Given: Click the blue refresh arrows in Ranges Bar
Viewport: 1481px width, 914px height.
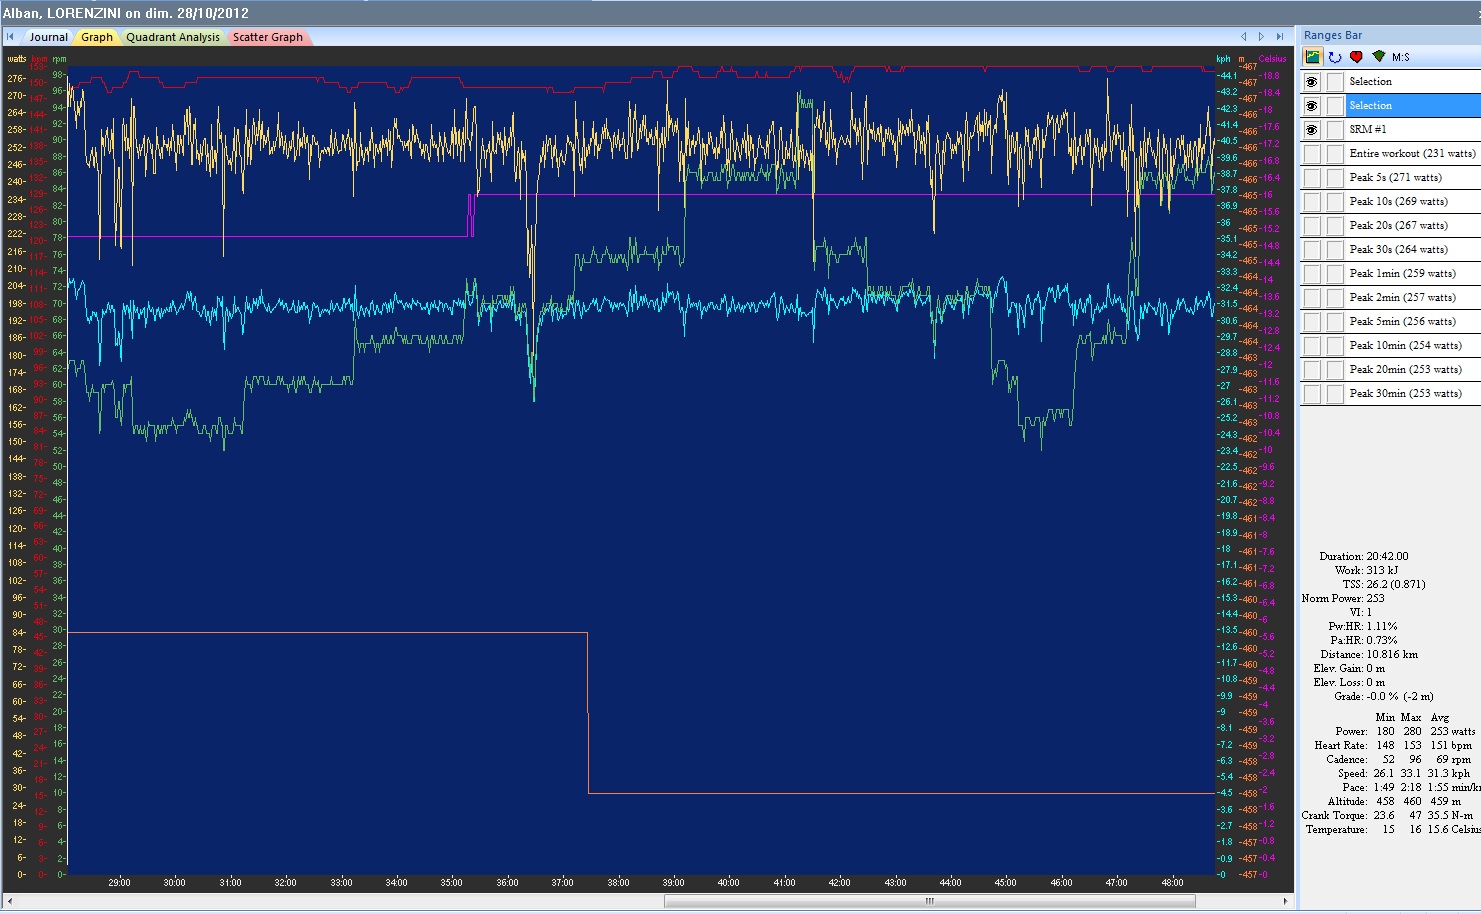Looking at the screenshot, I should [x=1335, y=57].
